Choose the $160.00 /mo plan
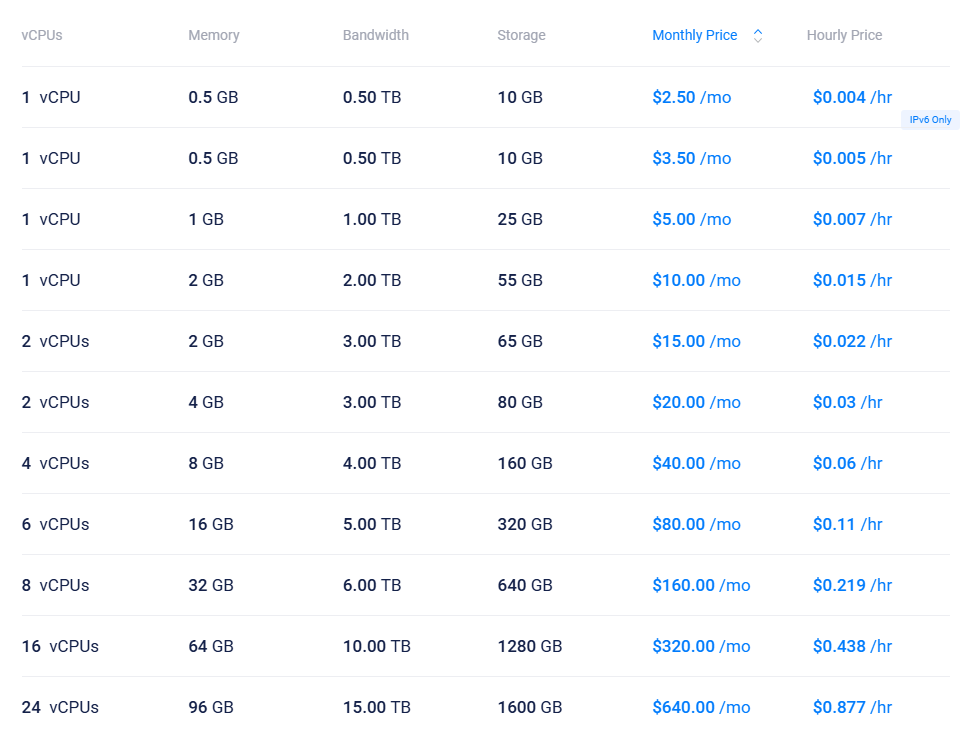The width and height of the screenshot is (975, 751). tap(701, 586)
